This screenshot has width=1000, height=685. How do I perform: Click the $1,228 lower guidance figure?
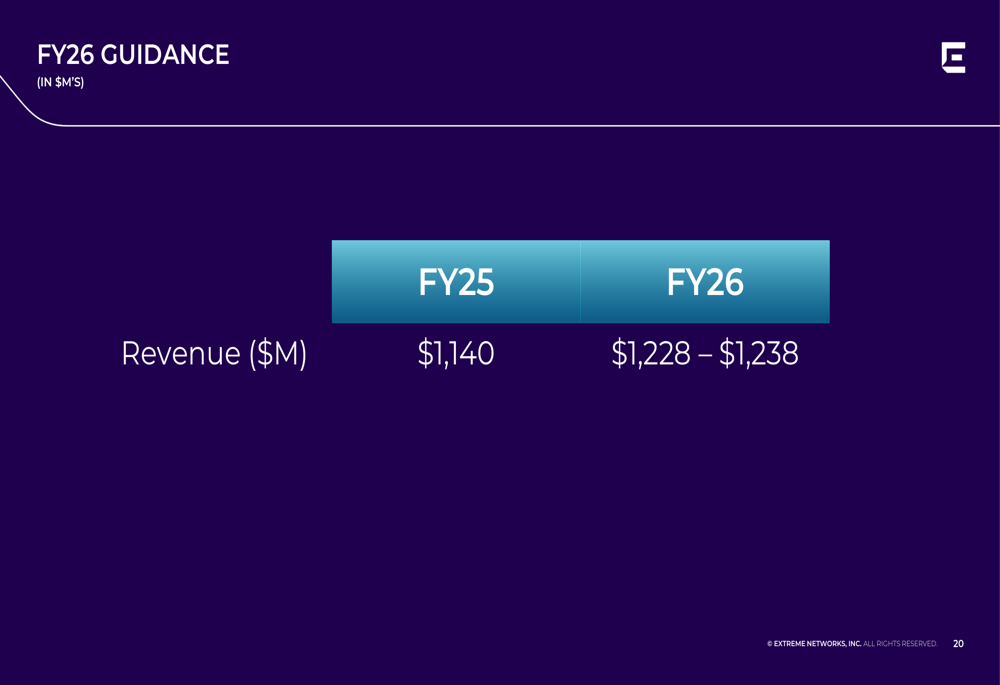[651, 353]
